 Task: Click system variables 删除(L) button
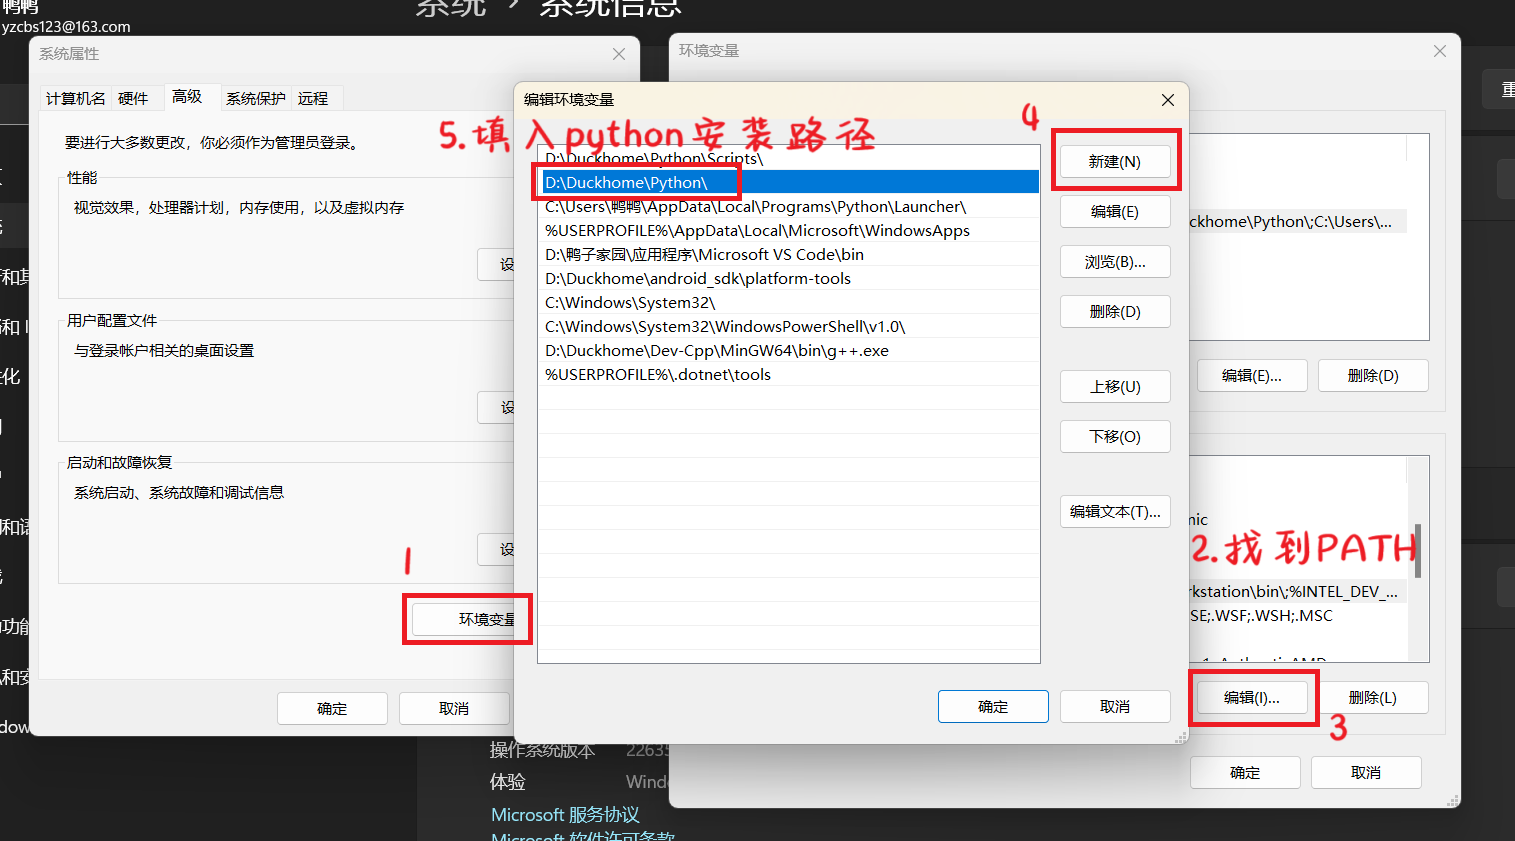pos(1373,698)
